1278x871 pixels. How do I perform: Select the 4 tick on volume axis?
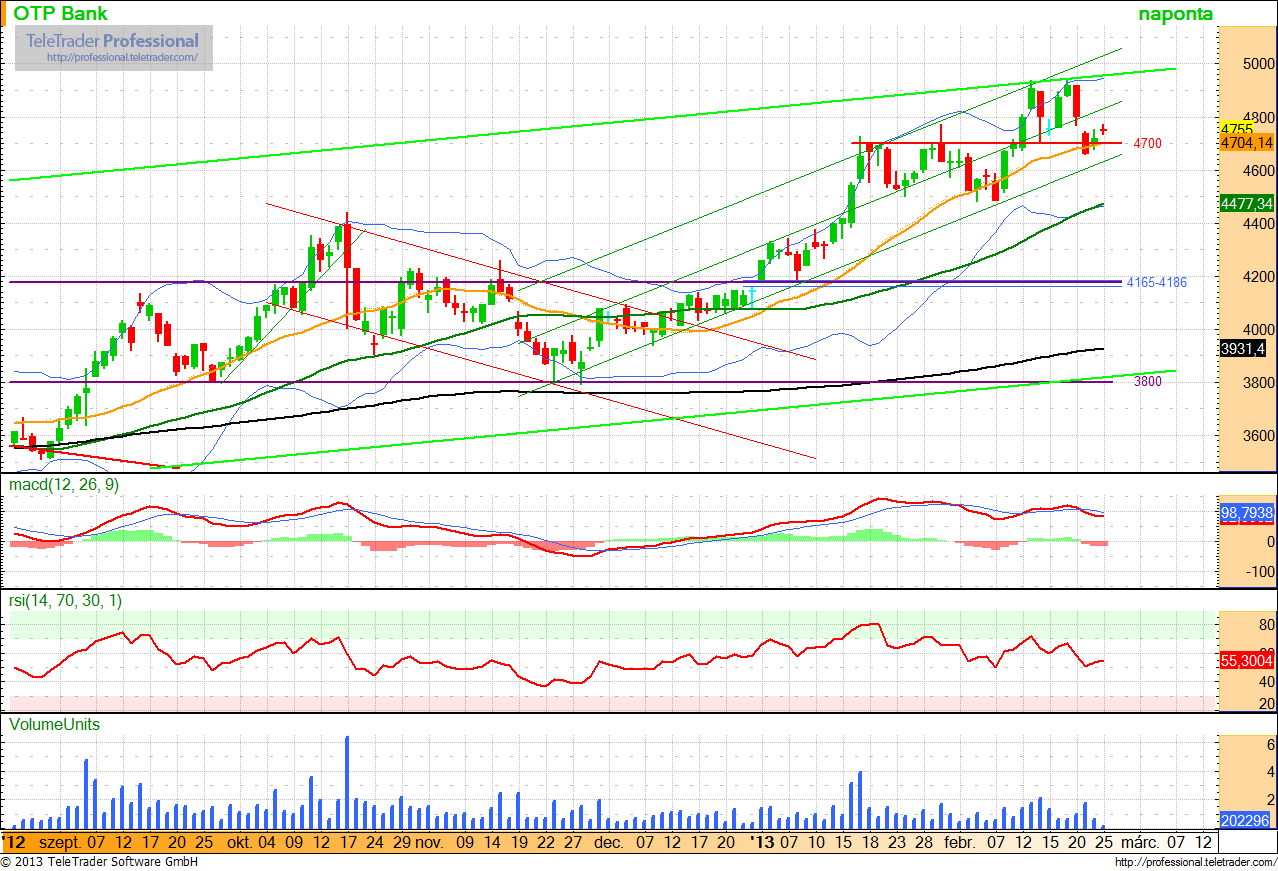(x=1270, y=771)
